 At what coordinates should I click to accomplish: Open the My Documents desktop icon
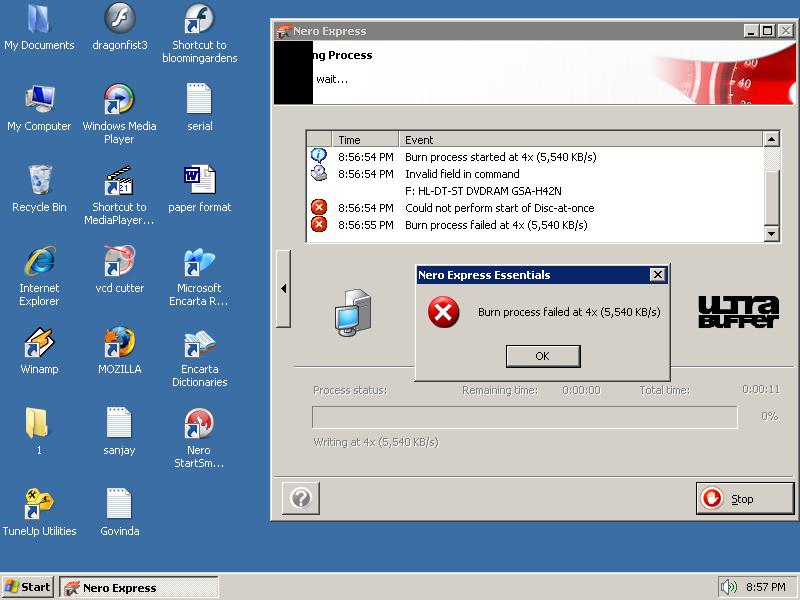tap(39, 27)
